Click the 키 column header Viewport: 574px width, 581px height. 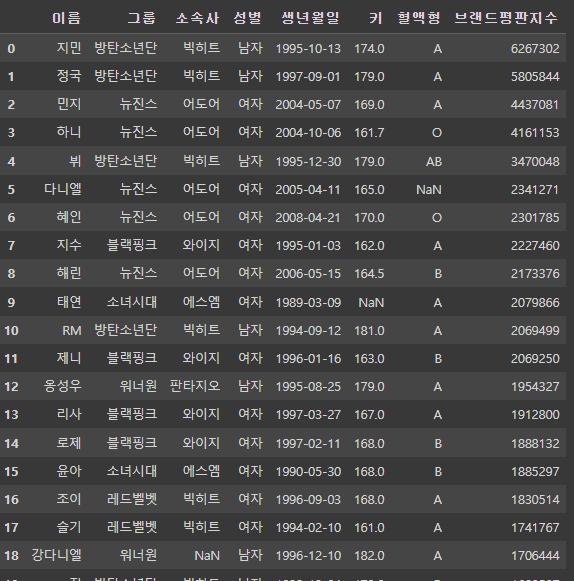point(376,18)
